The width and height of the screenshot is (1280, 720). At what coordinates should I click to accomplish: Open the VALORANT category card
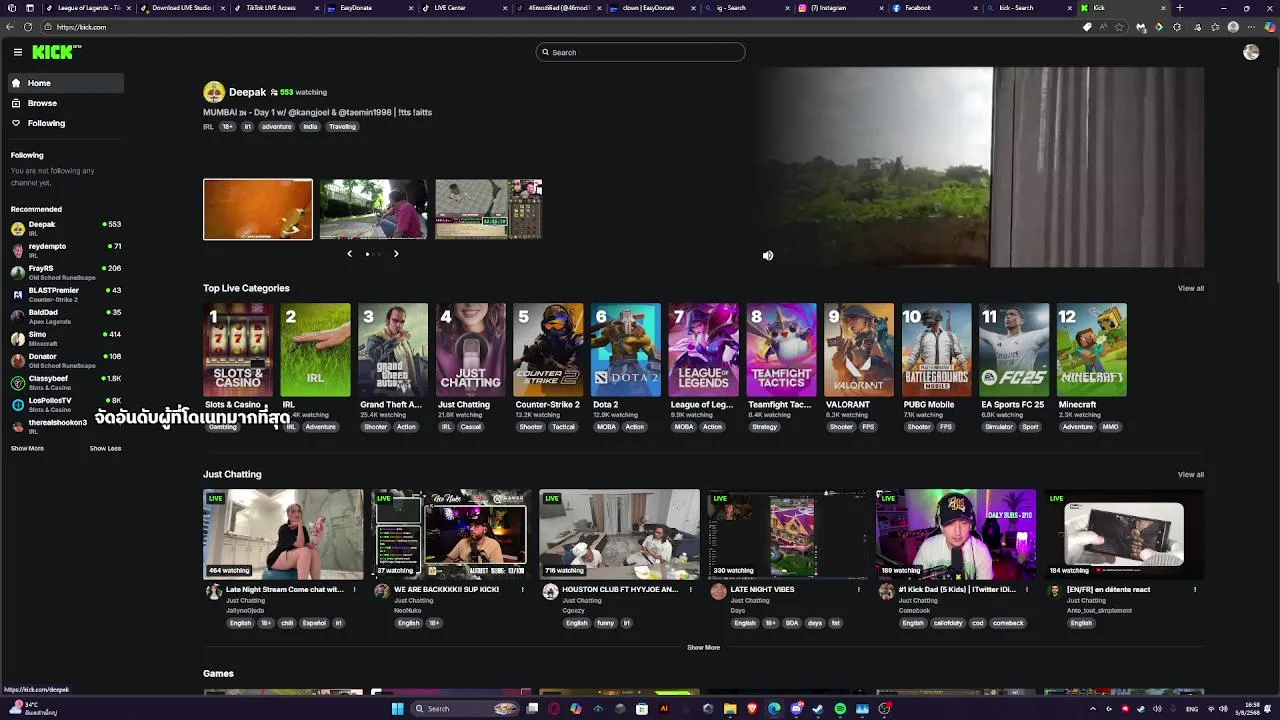(859, 350)
